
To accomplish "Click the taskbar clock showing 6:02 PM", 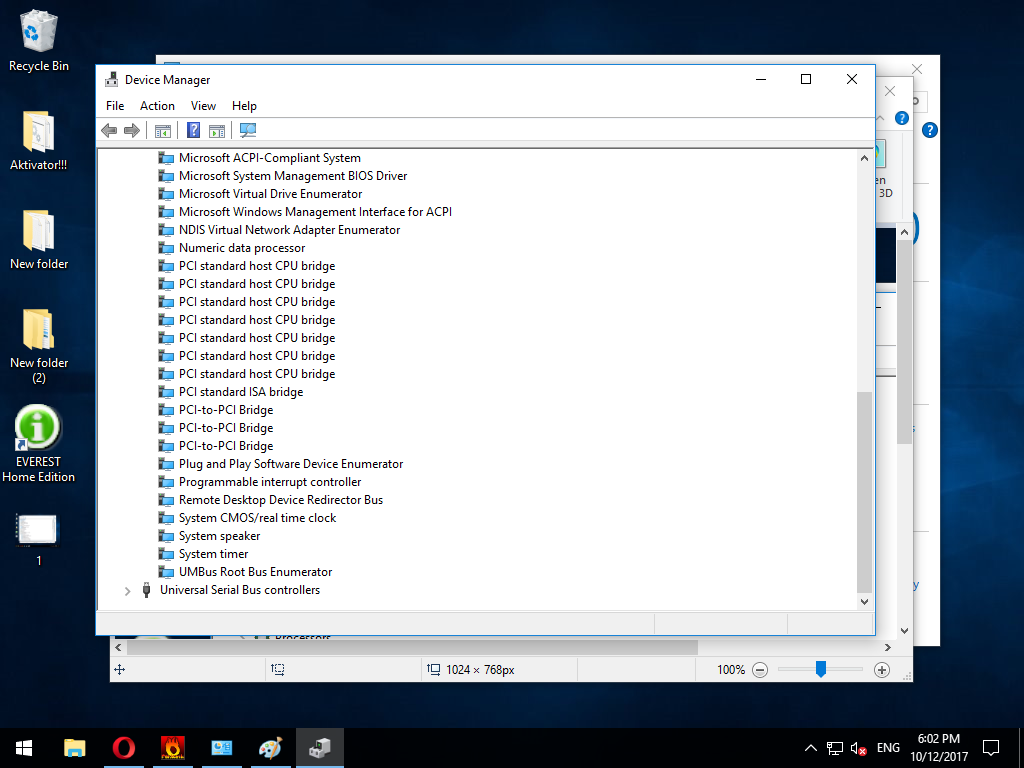I will [939, 748].
